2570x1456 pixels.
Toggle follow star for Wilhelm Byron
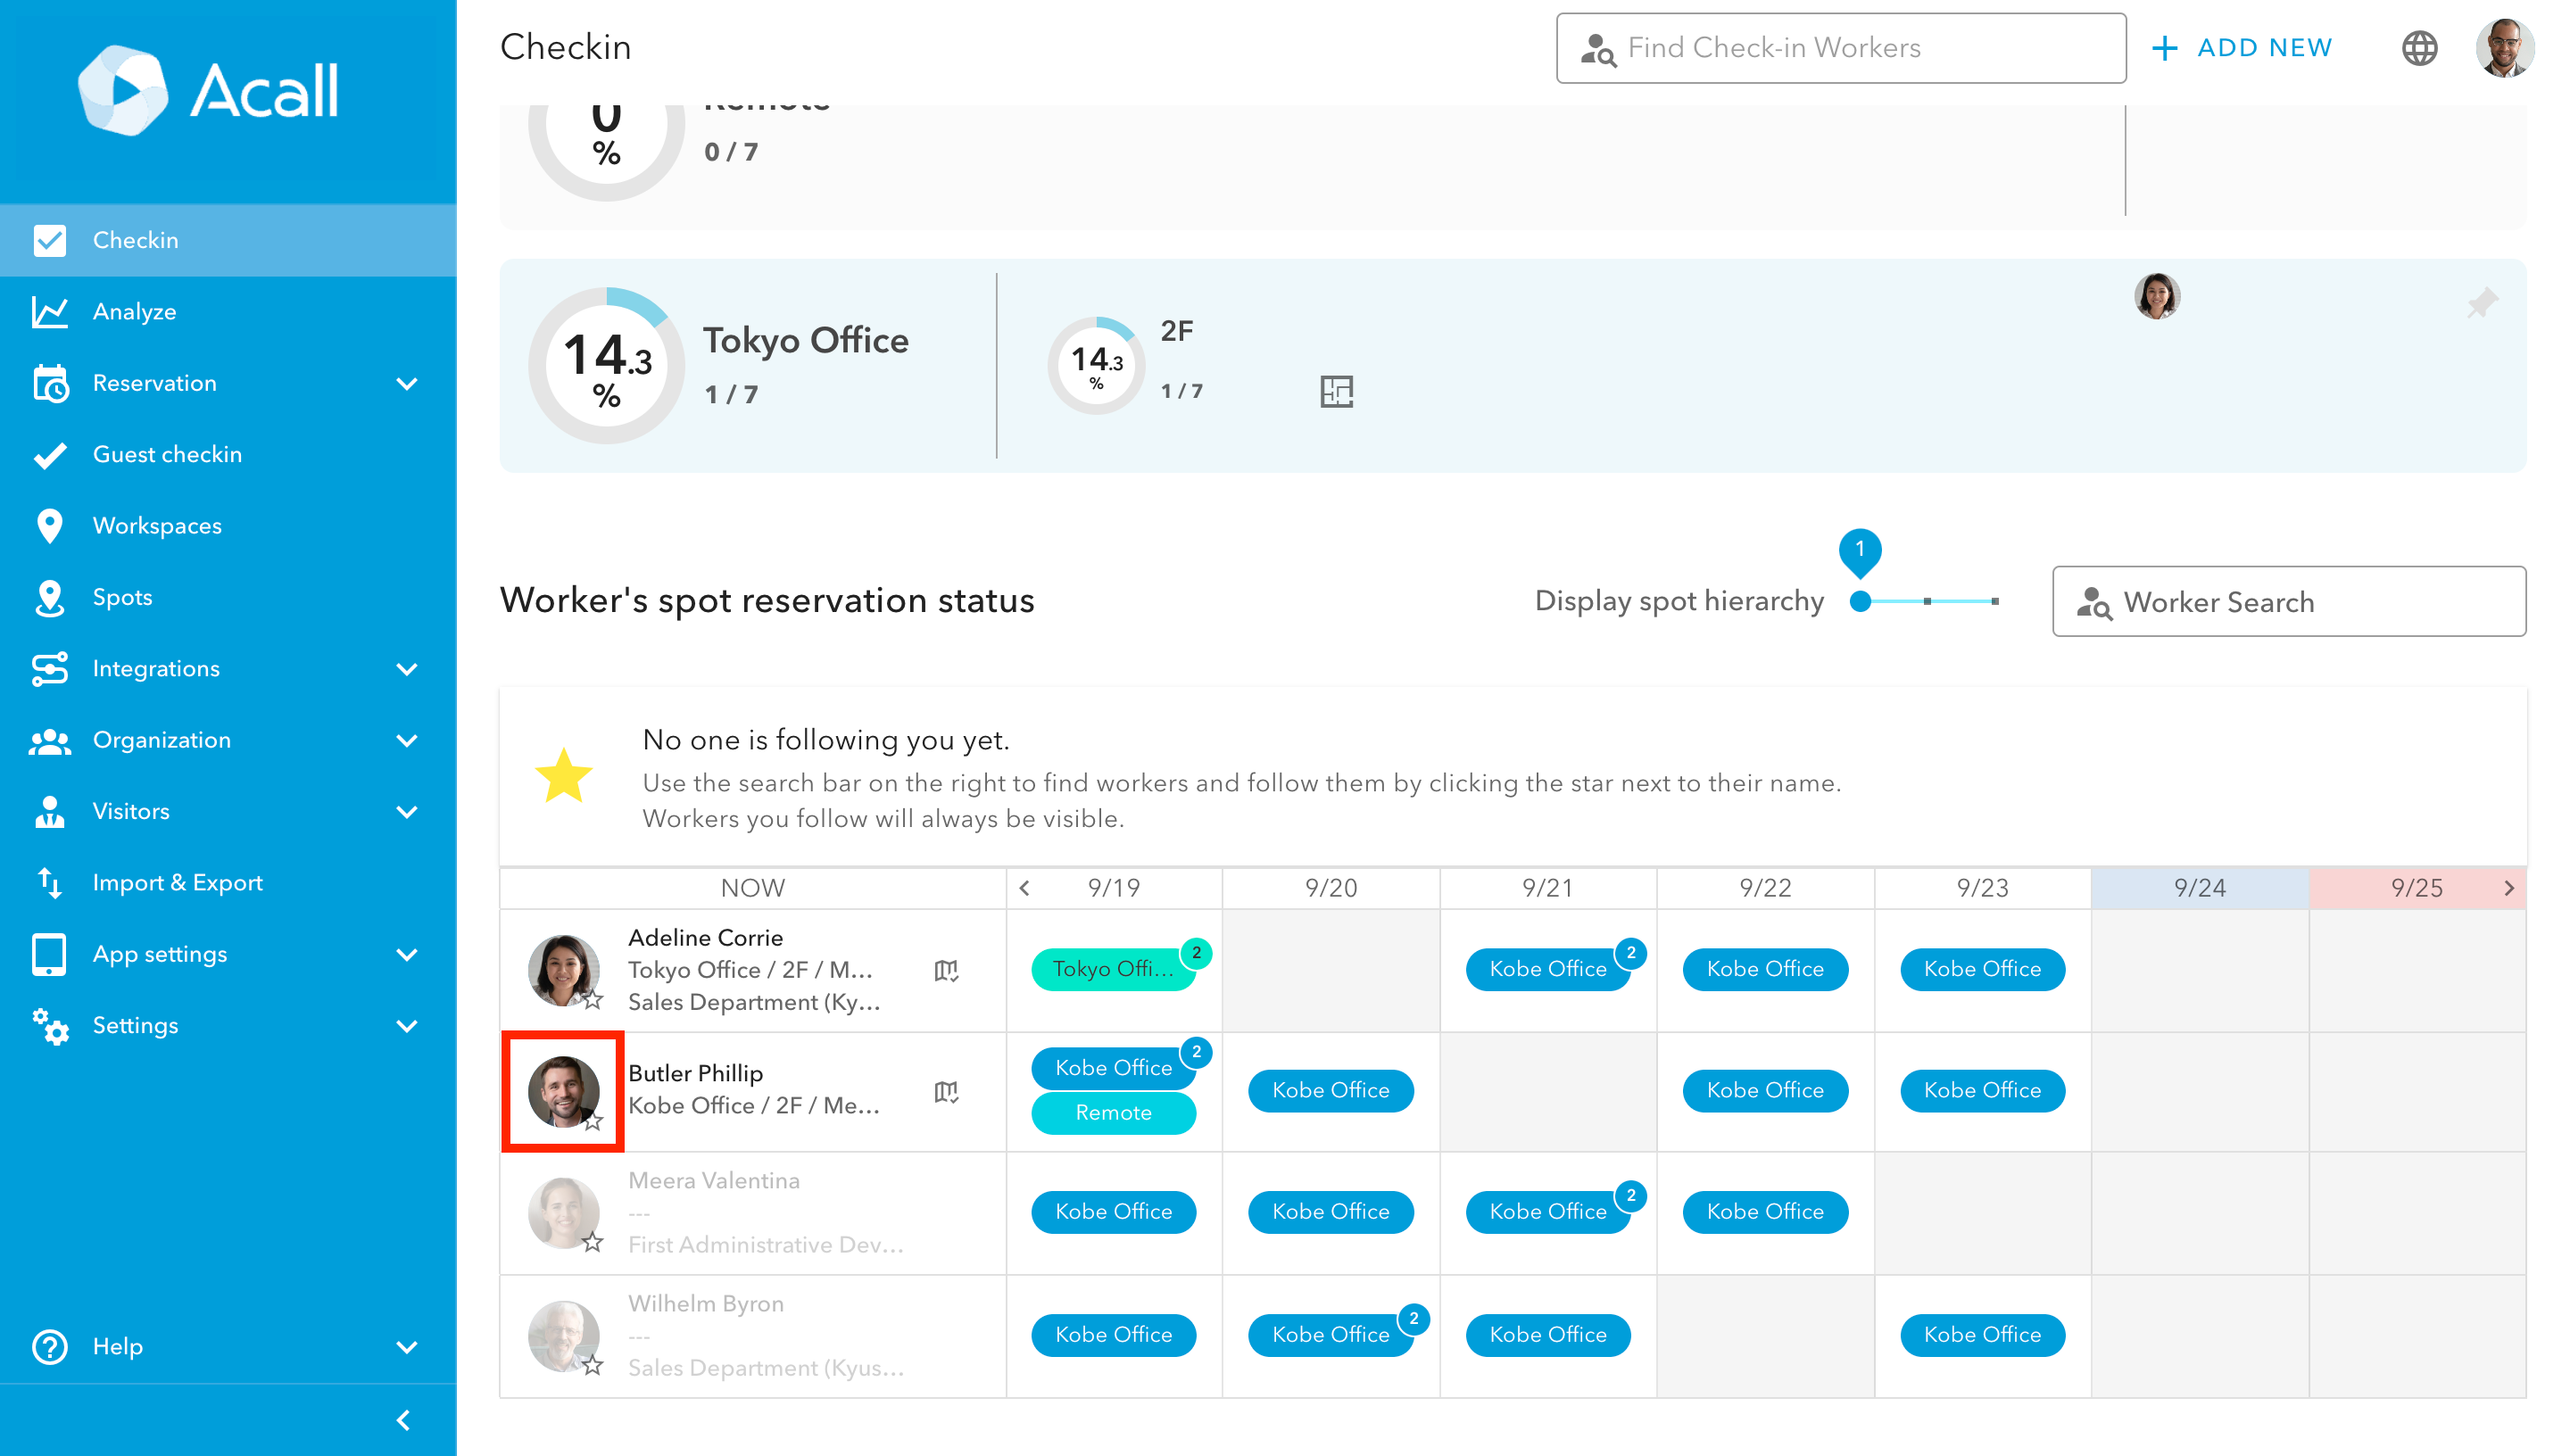(x=593, y=1365)
